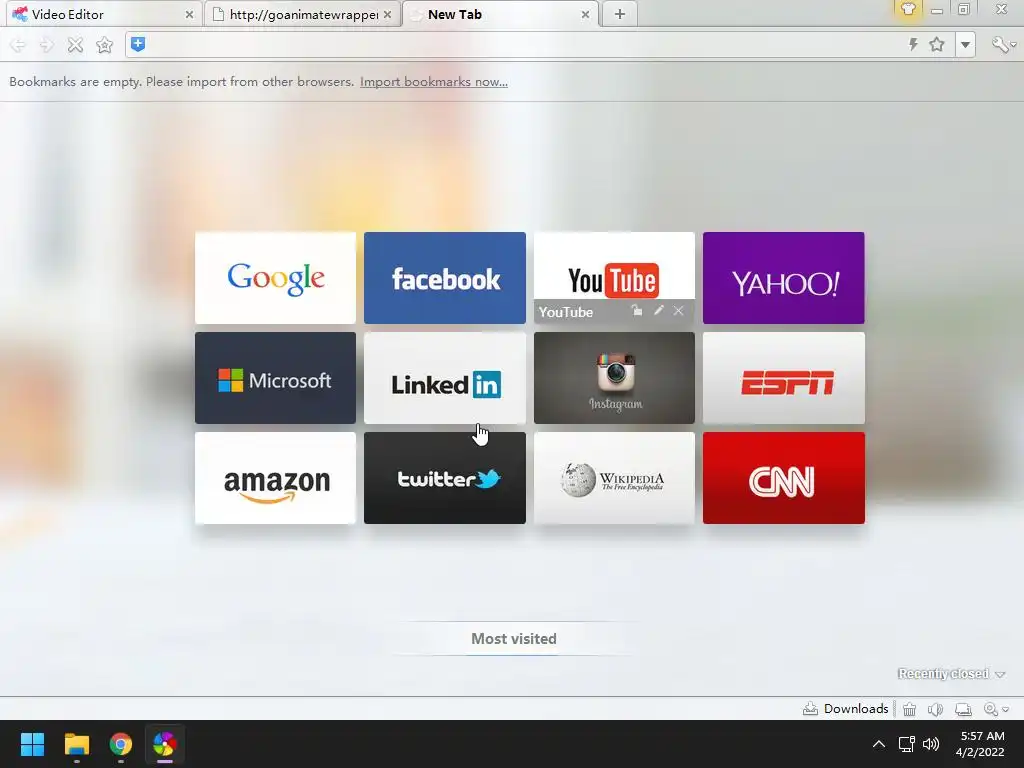
Task: Open the Wikipedia quick access tile
Action: (x=615, y=477)
